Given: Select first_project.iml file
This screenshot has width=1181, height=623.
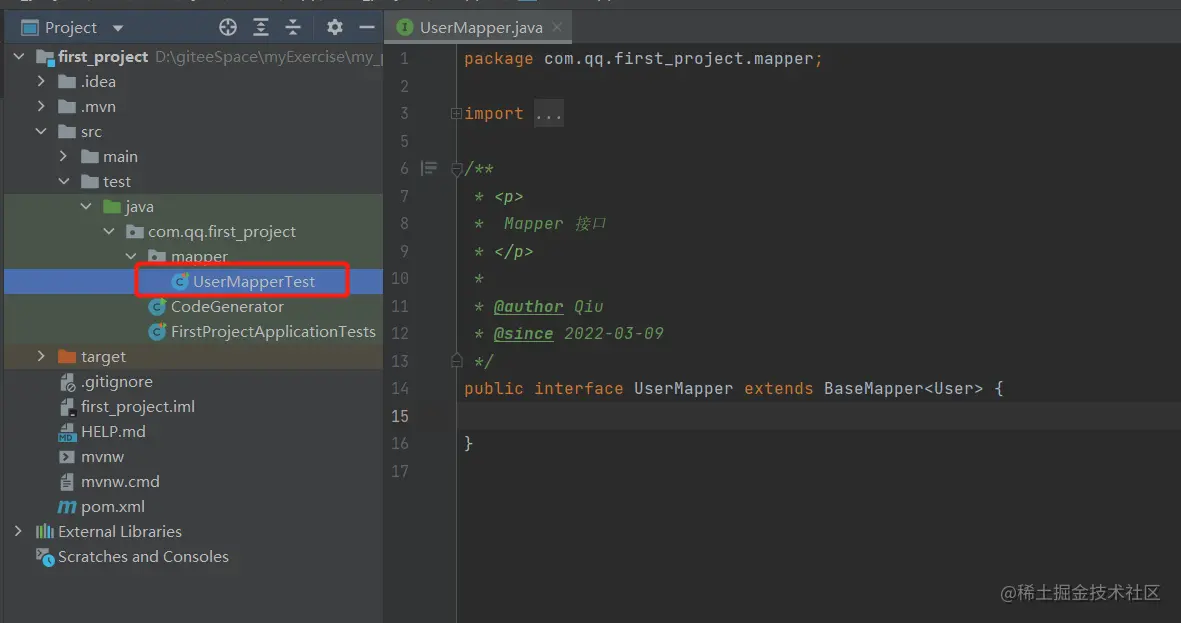Looking at the screenshot, I should [138, 407].
